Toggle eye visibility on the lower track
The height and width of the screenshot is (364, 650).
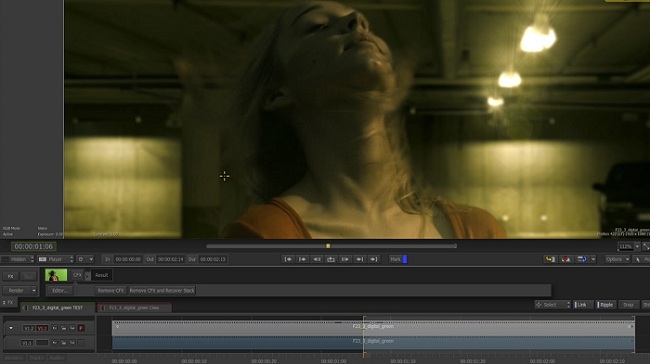tap(55, 343)
